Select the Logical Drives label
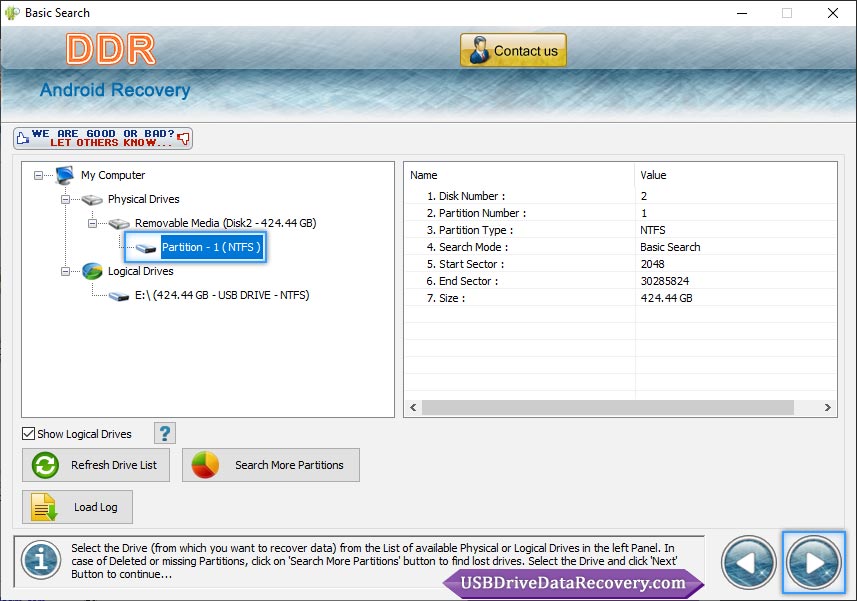Viewport: 857px width, 601px height. (140, 271)
